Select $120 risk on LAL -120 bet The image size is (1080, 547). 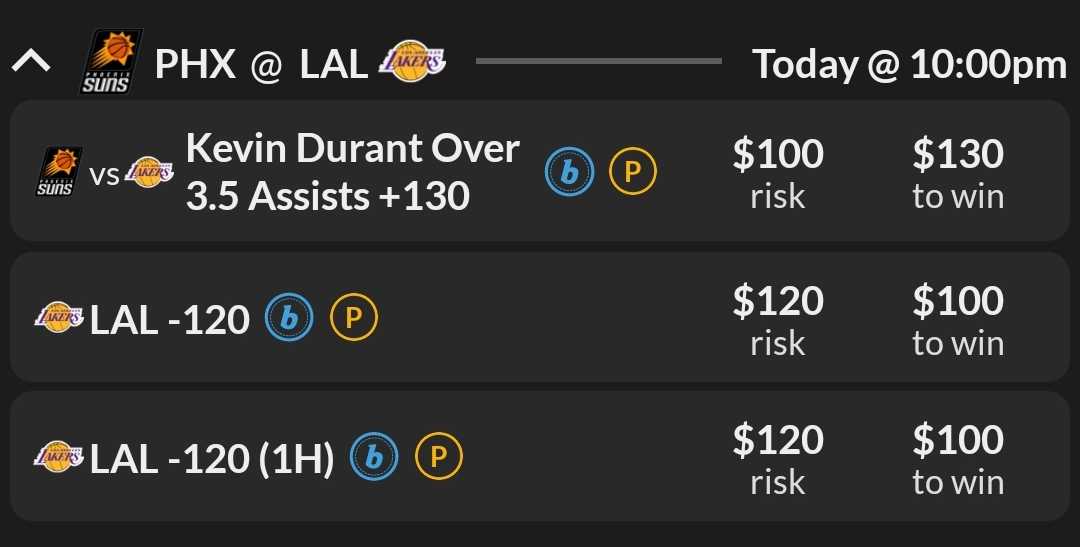click(x=778, y=319)
